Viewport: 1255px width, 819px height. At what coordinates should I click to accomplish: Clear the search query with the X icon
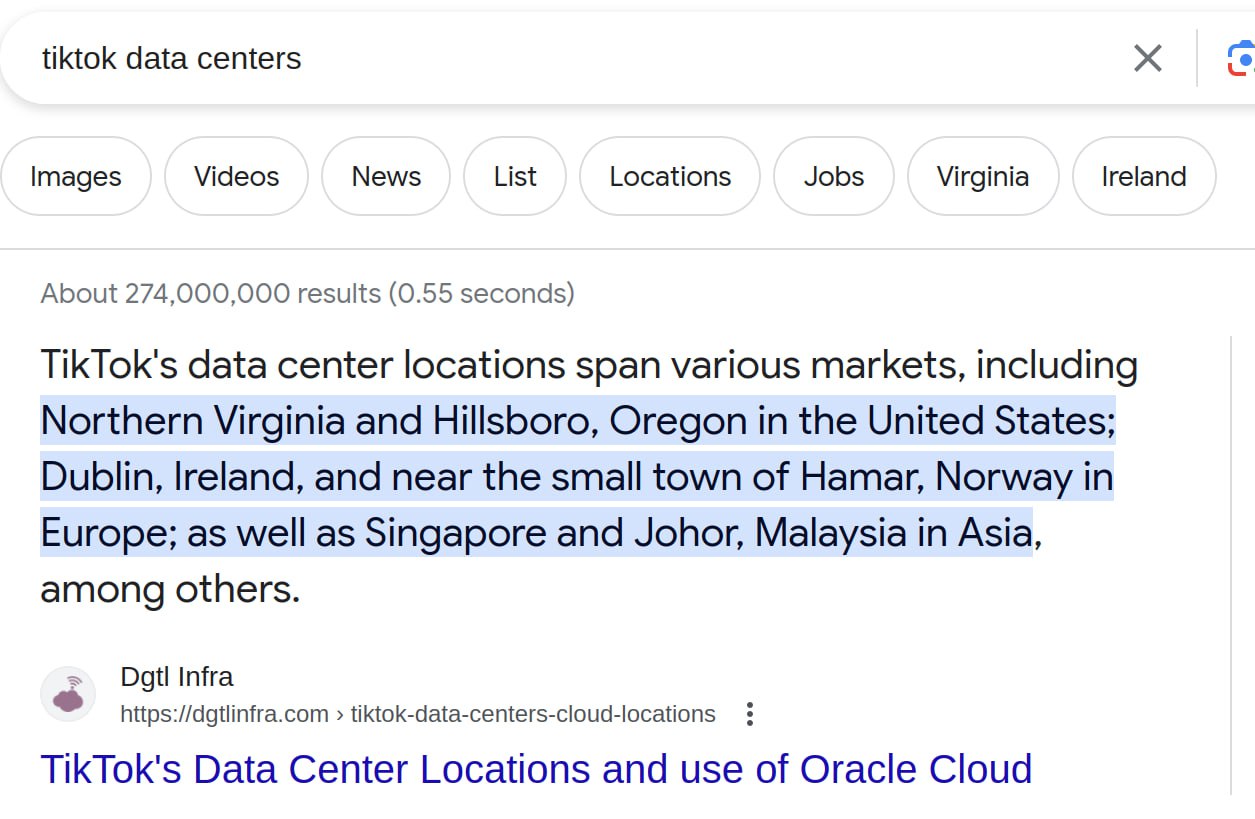click(1147, 58)
